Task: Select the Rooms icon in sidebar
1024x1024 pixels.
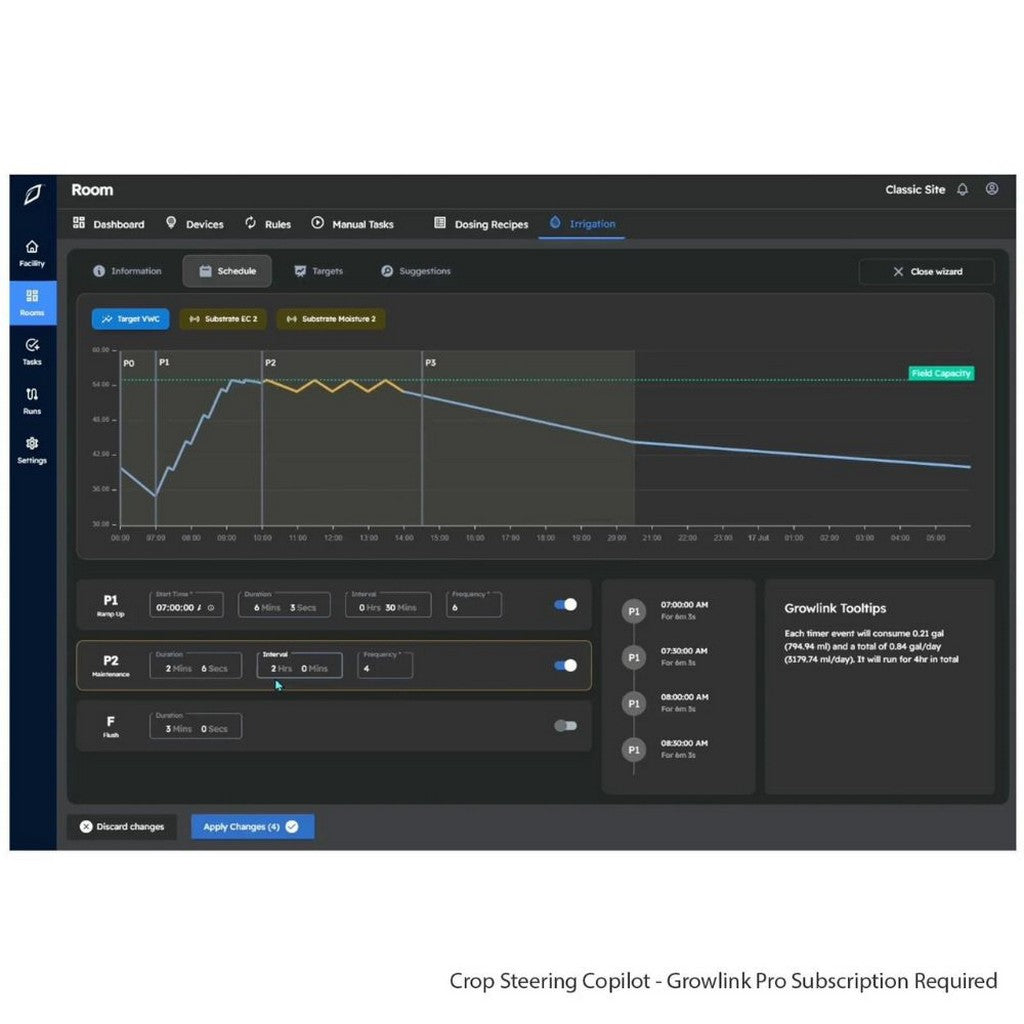Action: pos(32,303)
